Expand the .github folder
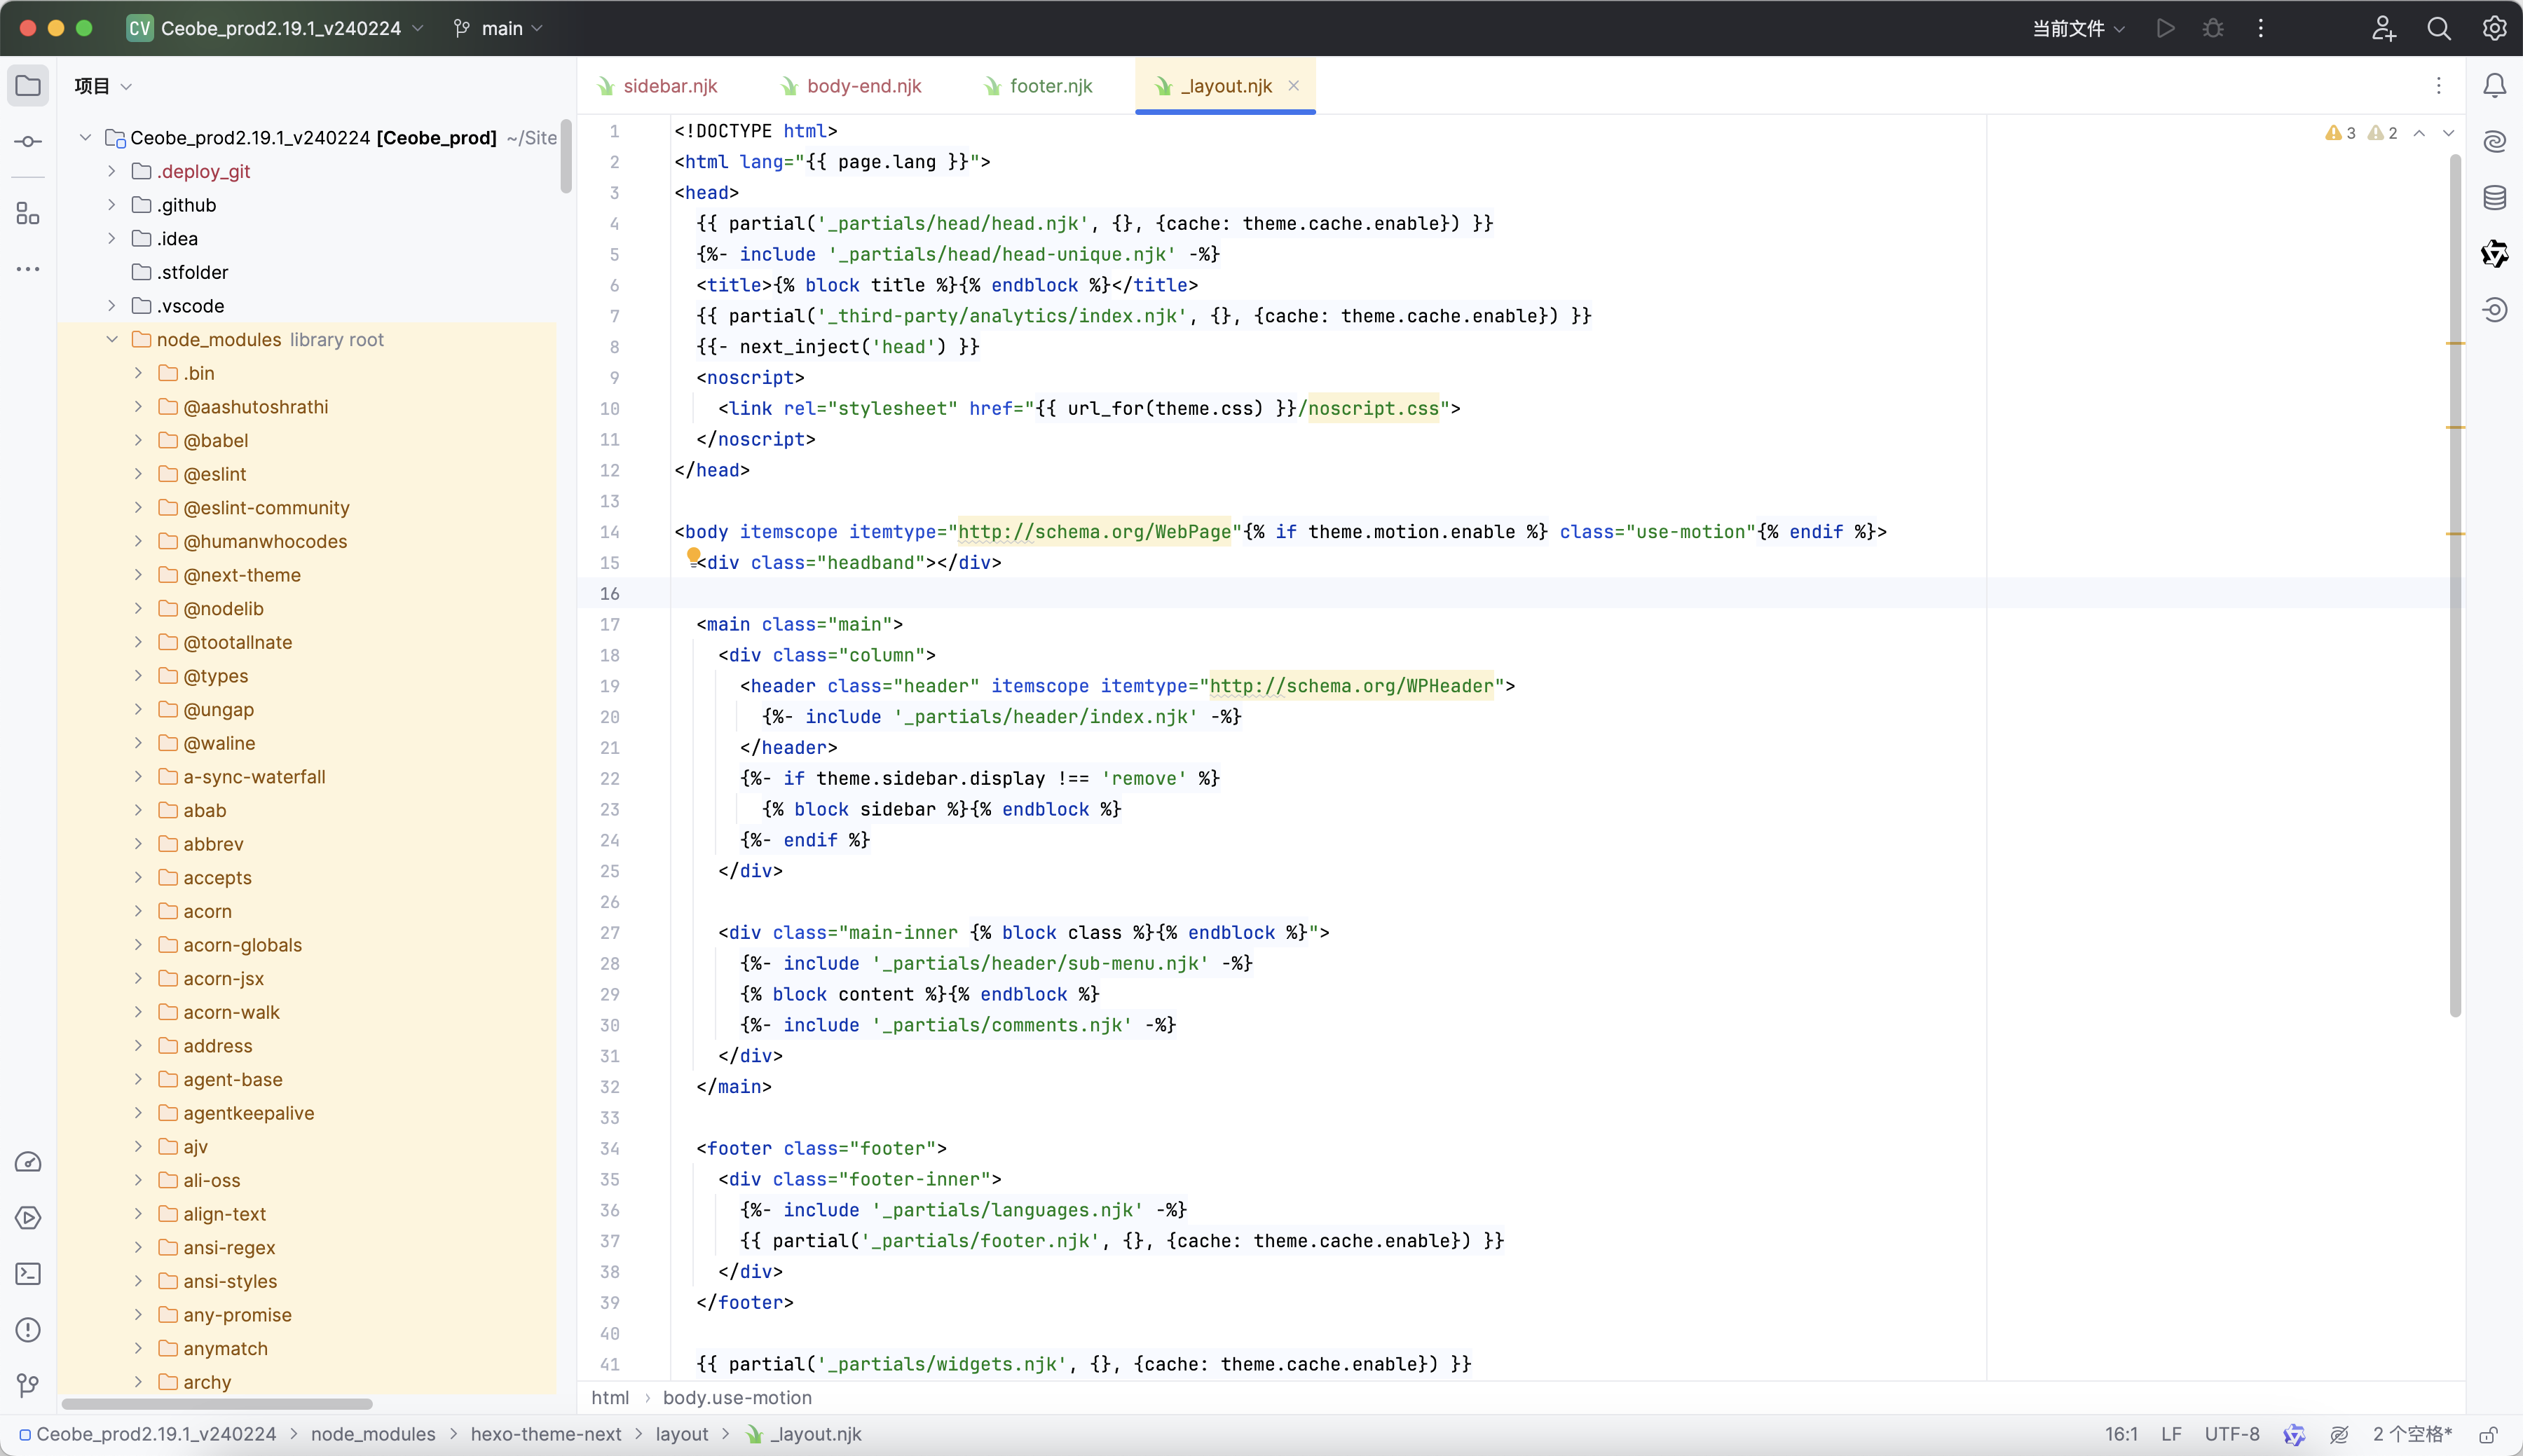The height and width of the screenshot is (1456, 2523). [x=112, y=205]
